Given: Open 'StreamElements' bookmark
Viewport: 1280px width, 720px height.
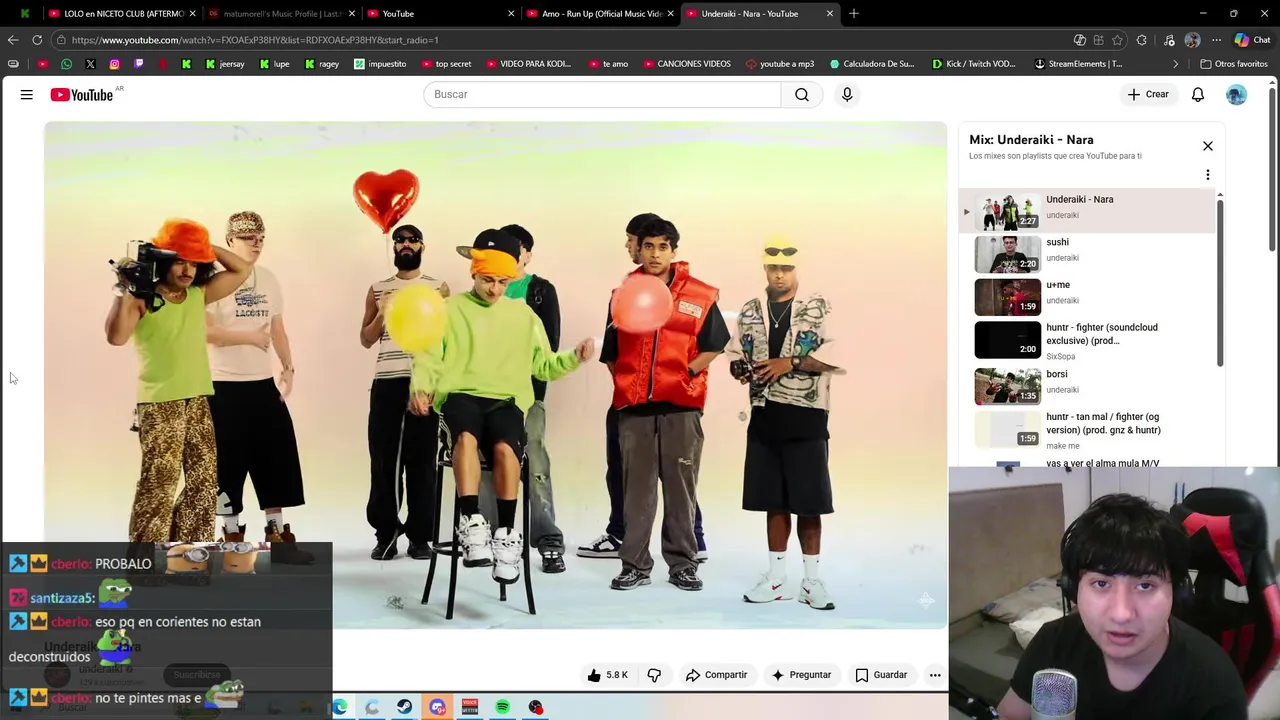Looking at the screenshot, I should 1078,64.
